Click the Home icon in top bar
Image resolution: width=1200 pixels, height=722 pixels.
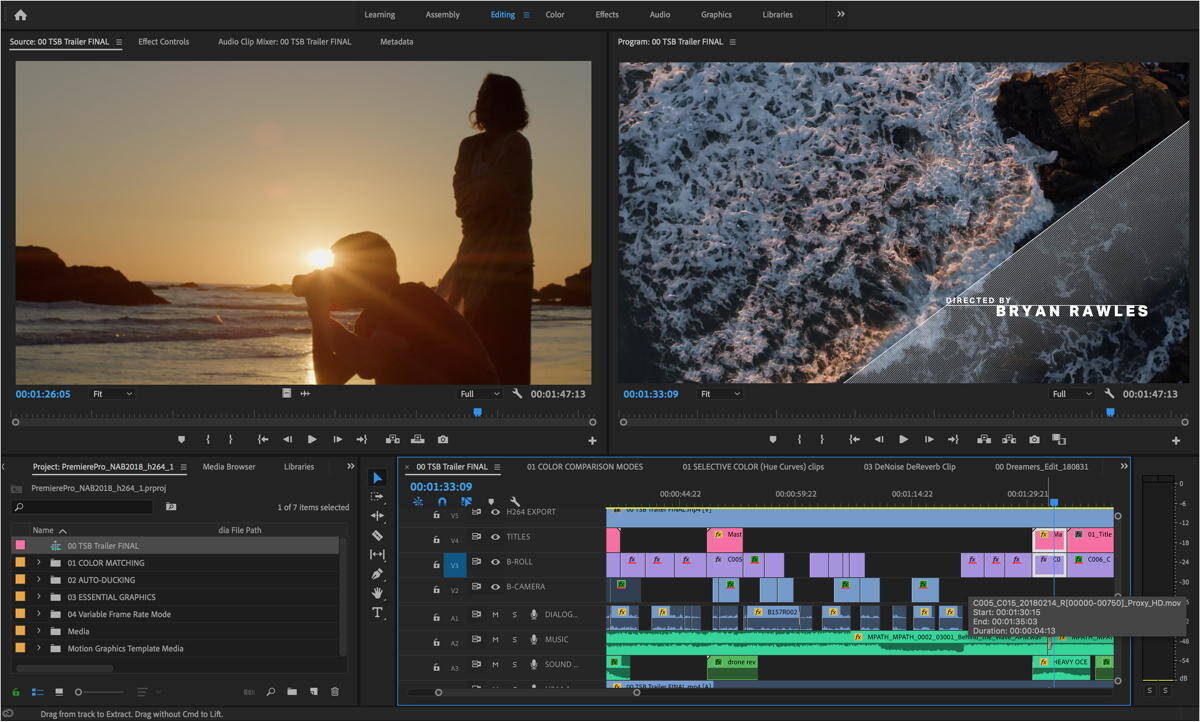click(x=20, y=14)
